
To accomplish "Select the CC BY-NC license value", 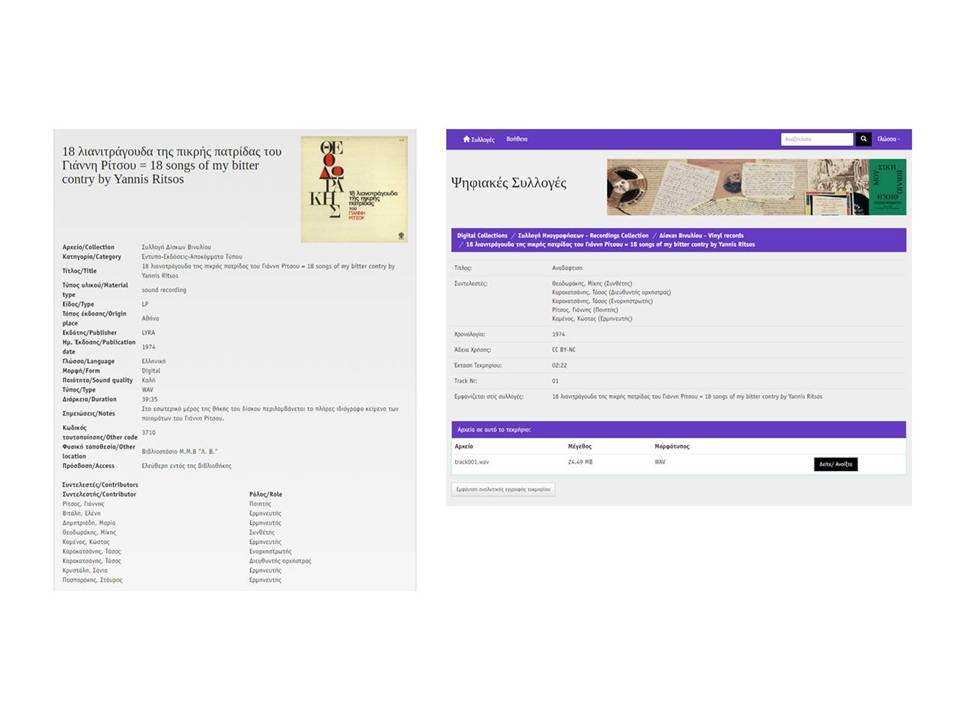I will 563,350.
